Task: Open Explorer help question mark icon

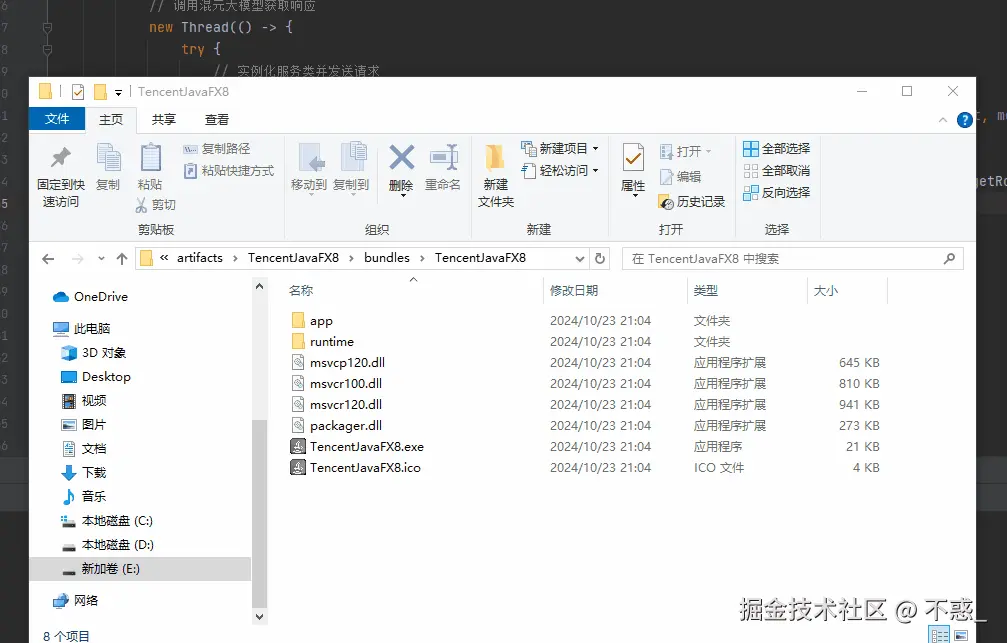Action: (965, 120)
